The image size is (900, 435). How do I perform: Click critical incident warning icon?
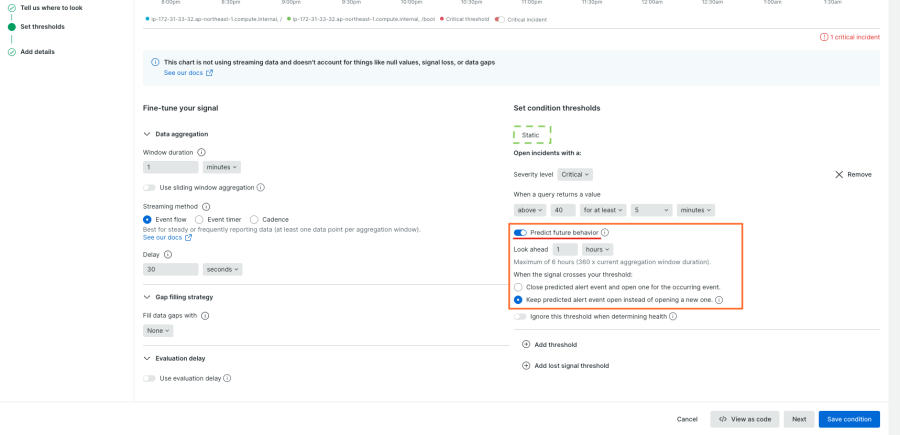pos(824,37)
